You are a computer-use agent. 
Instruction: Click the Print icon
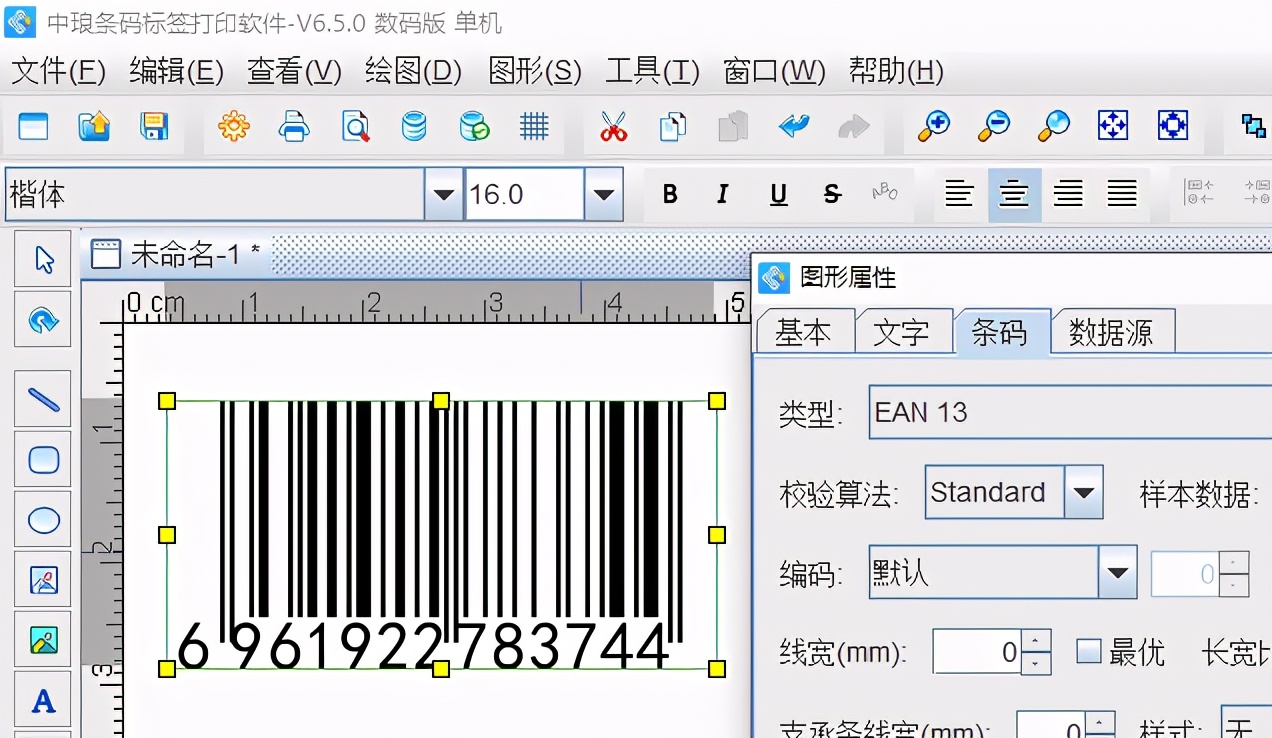click(x=293, y=126)
